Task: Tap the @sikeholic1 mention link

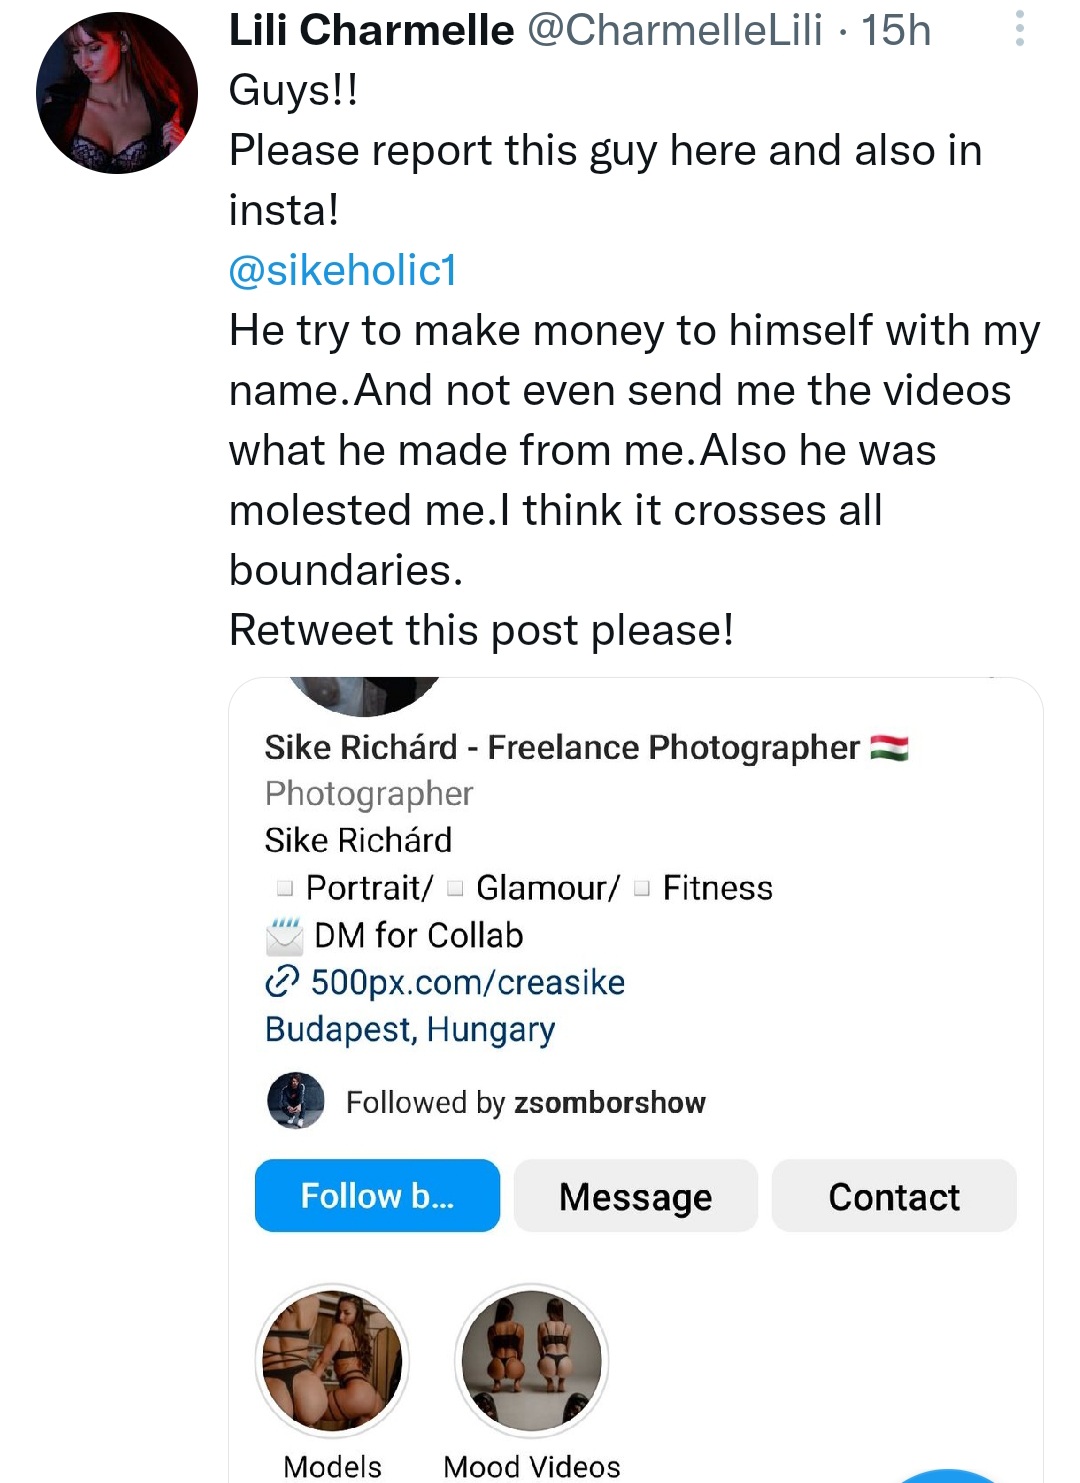Action: (343, 270)
